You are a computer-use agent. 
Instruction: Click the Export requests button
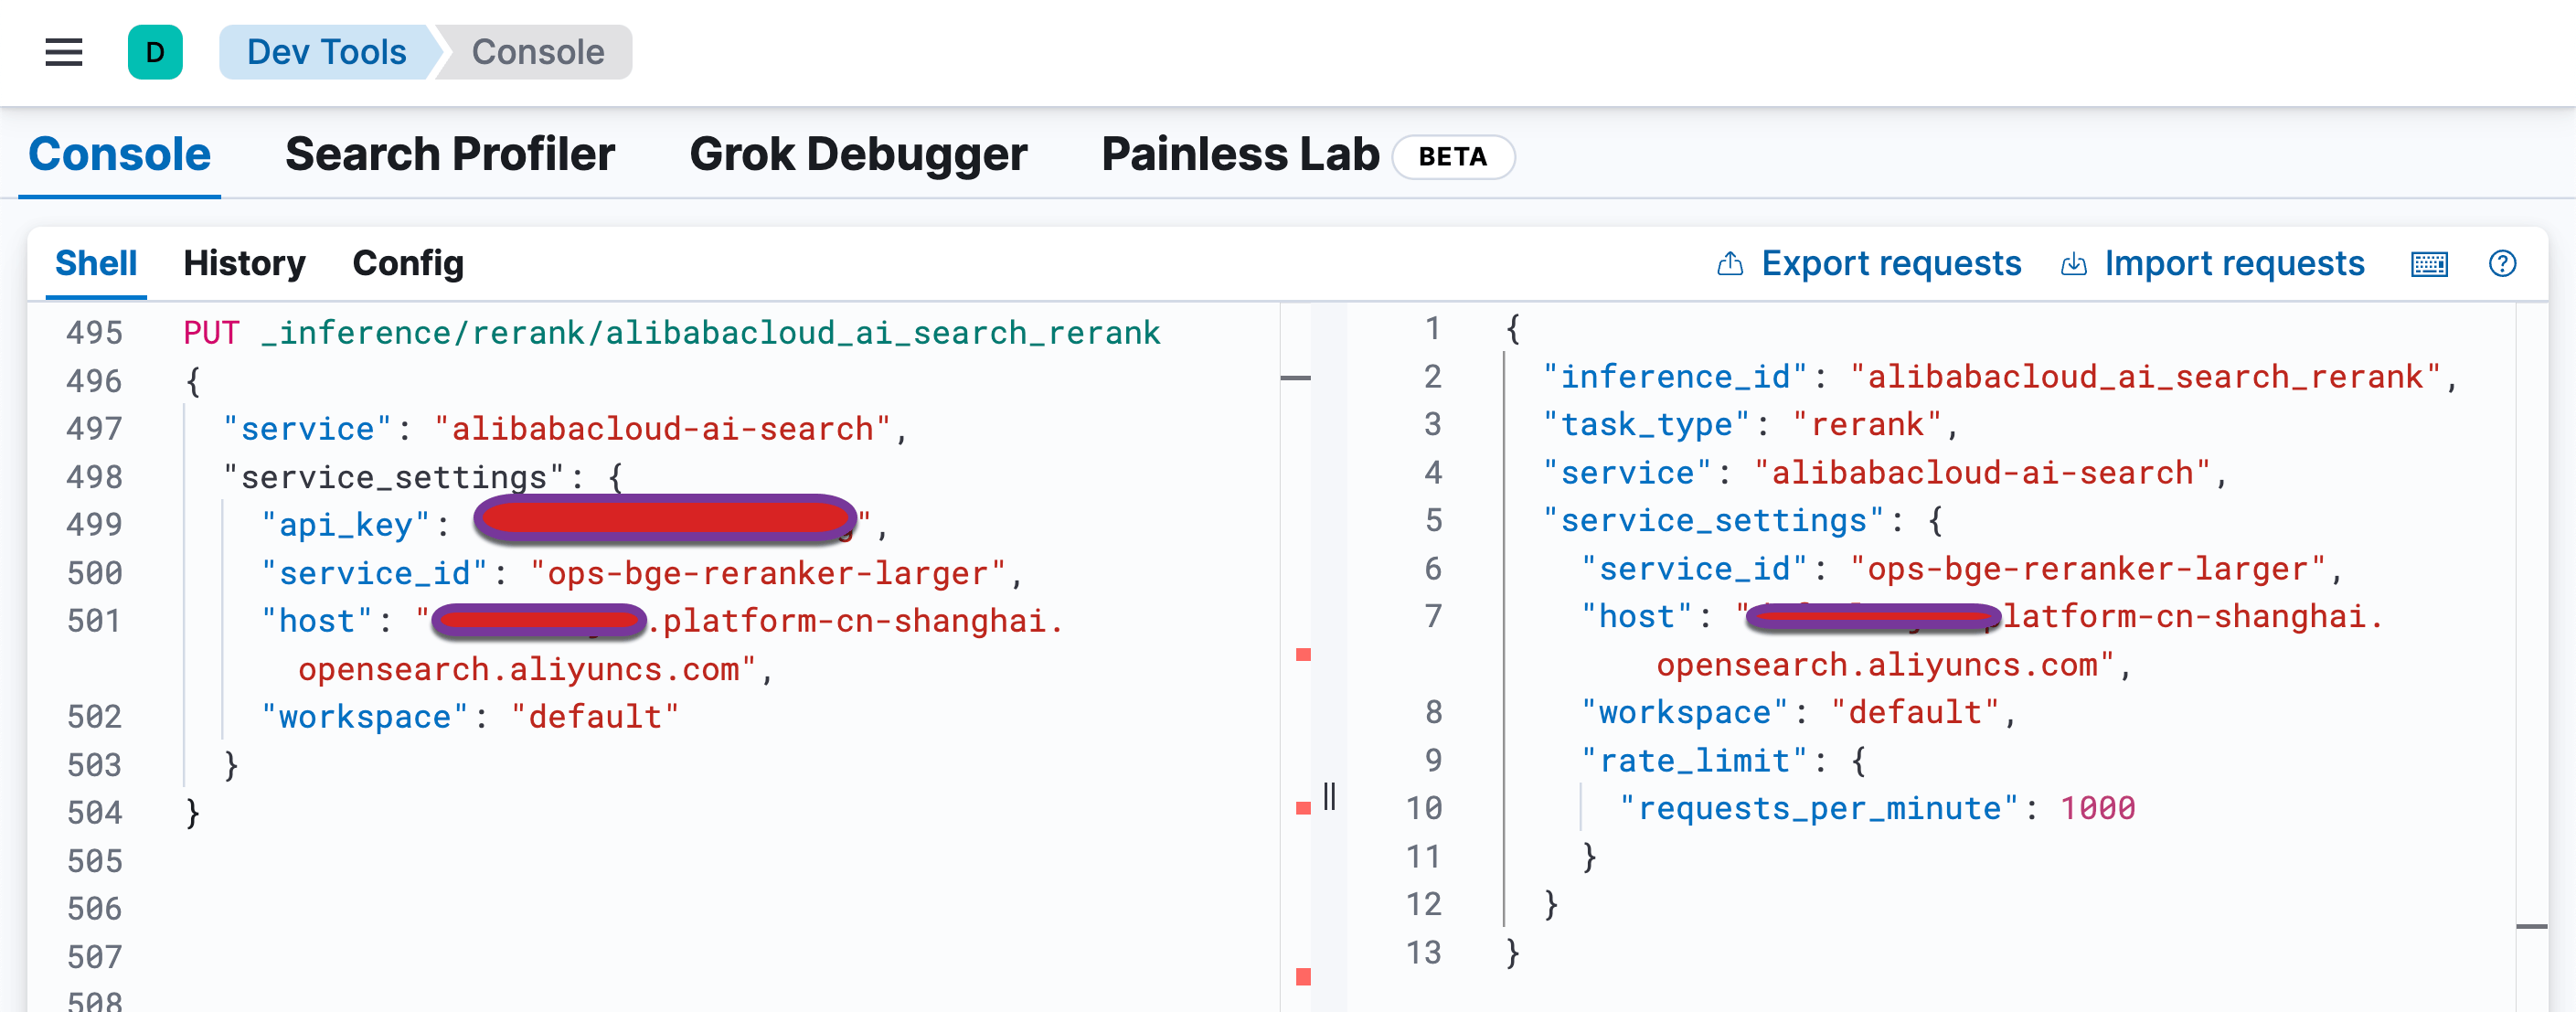coord(1869,264)
